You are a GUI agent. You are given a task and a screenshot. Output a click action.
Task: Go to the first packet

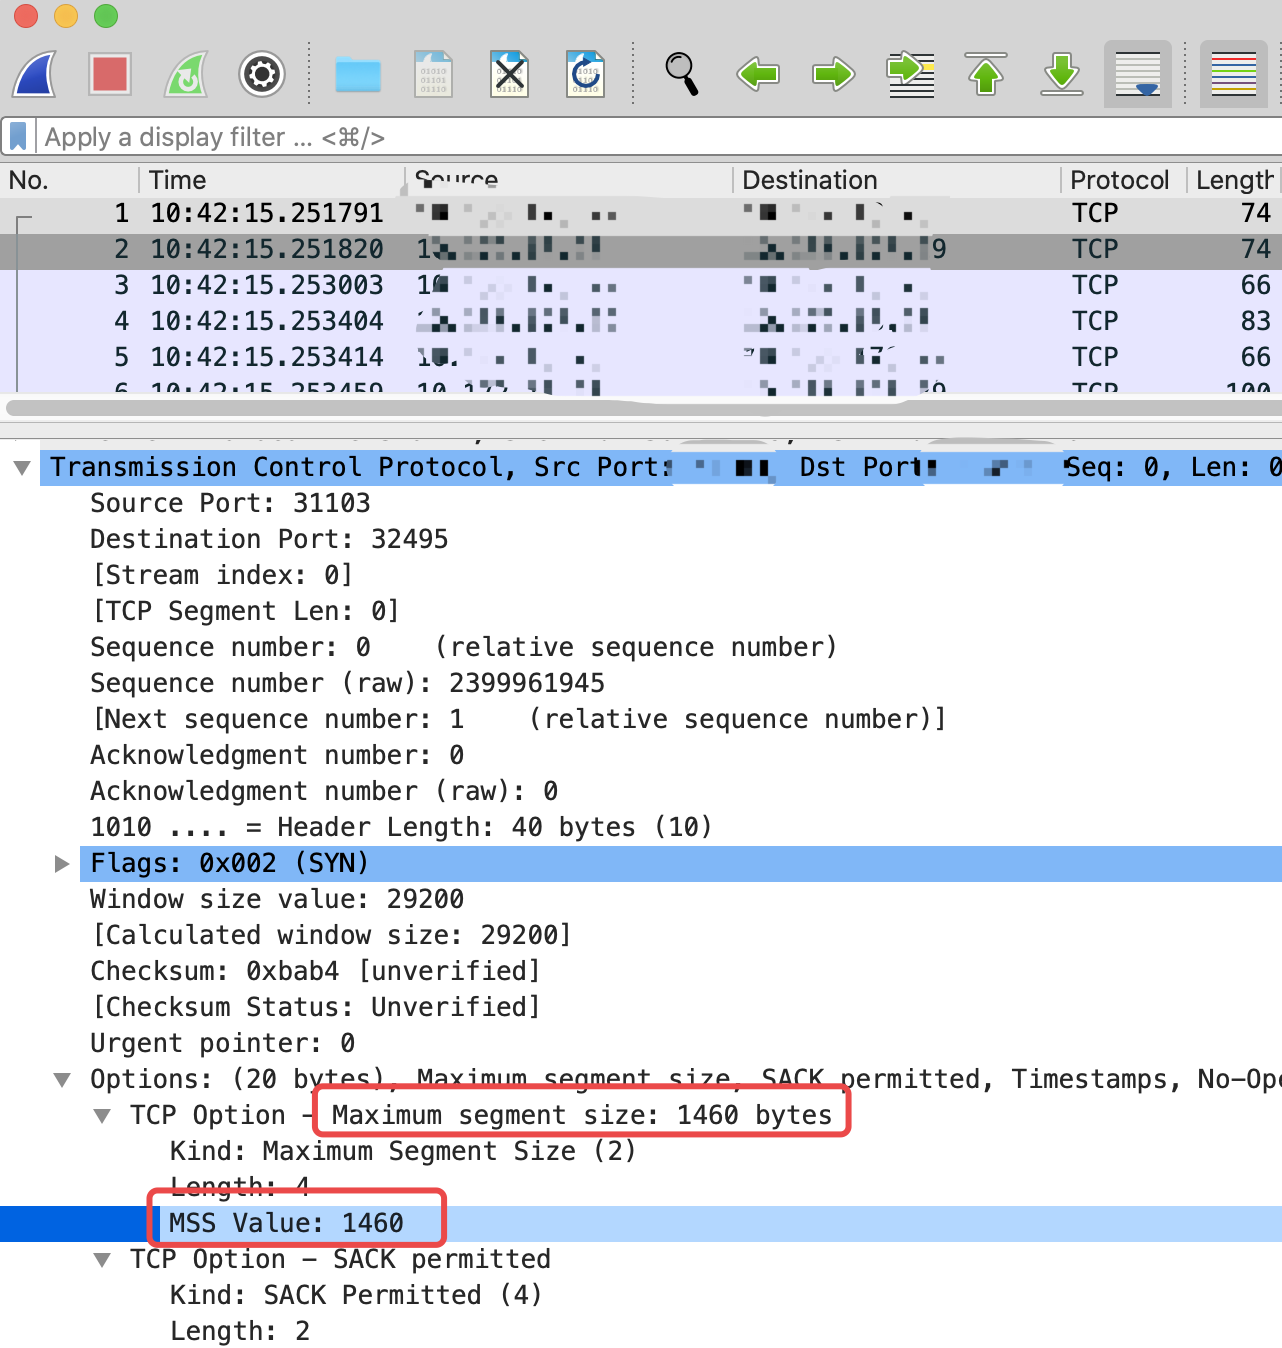(x=986, y=74)
